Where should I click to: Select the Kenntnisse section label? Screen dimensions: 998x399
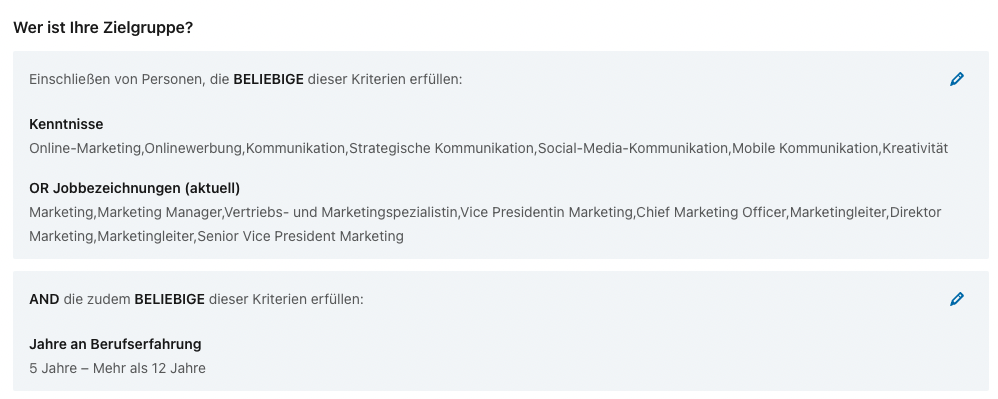pyautogui.click(x=66, y=123)
